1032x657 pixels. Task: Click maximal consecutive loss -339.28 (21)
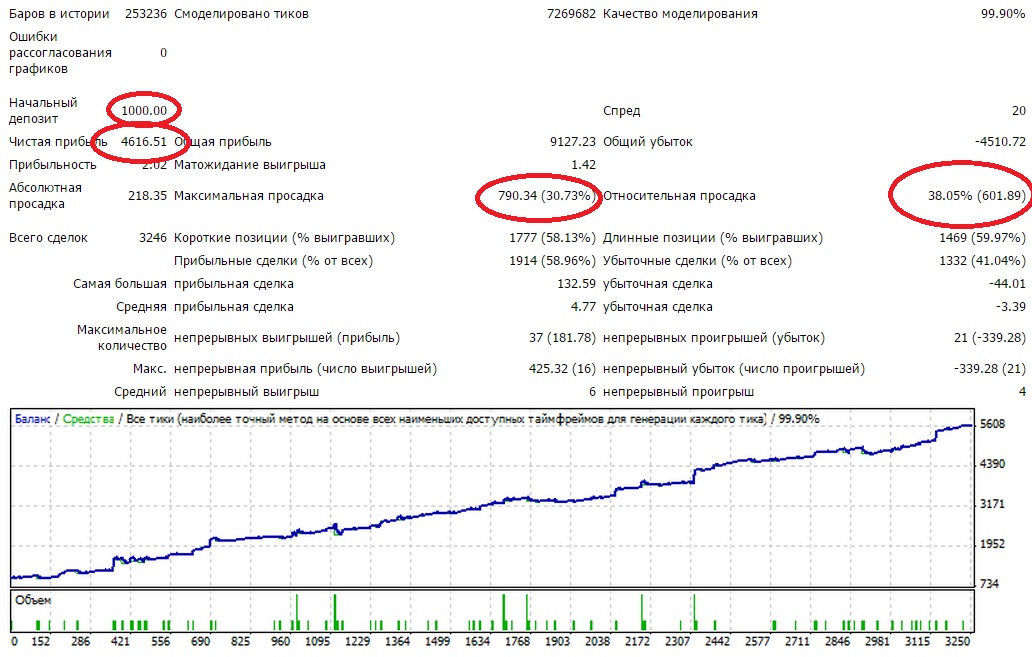[x=989, y=369]
